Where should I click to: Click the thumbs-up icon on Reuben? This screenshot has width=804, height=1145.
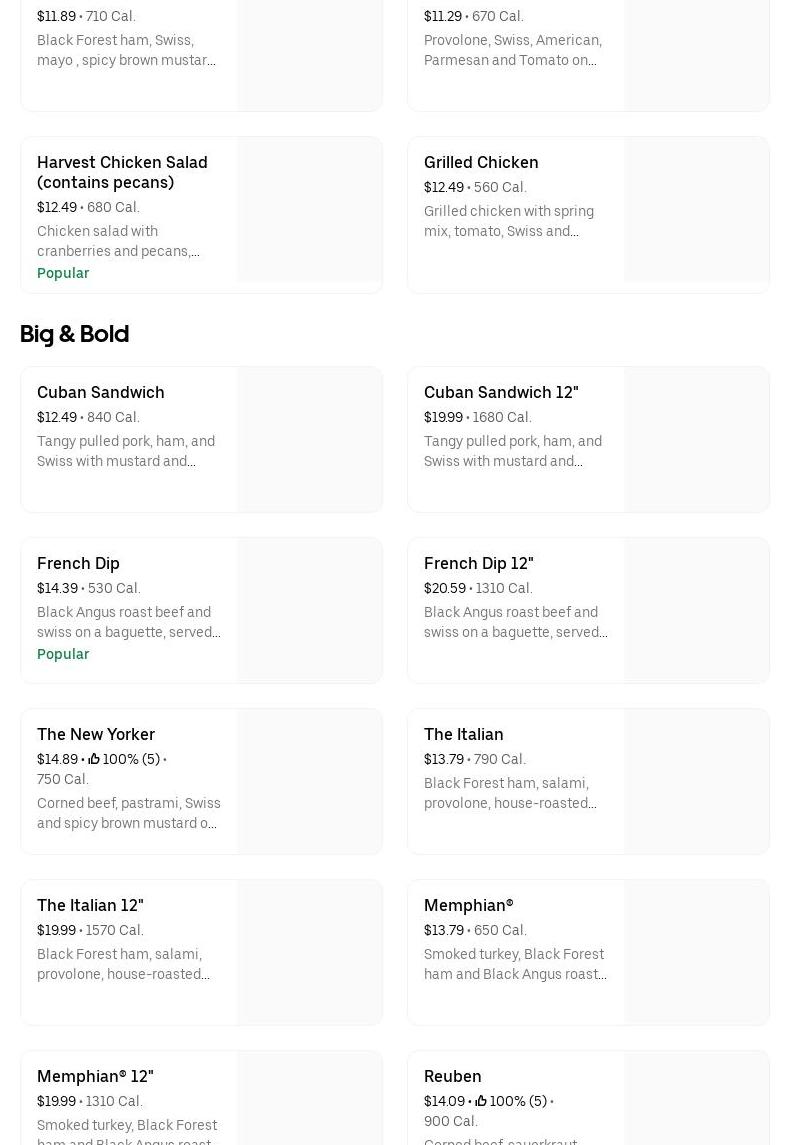(x=481, y=1102)
